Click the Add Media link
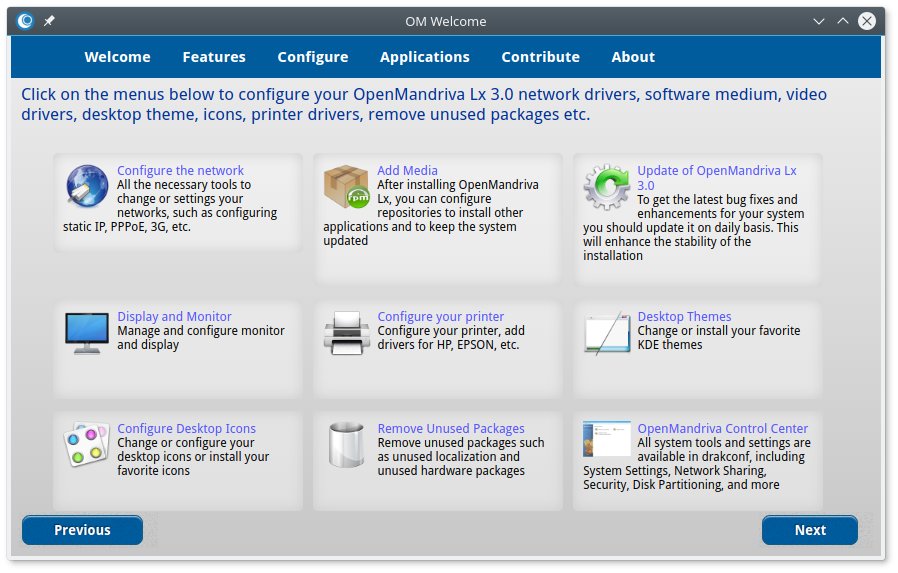The width and height of the screenshot is (898, 573). click(x=407, y=171)
